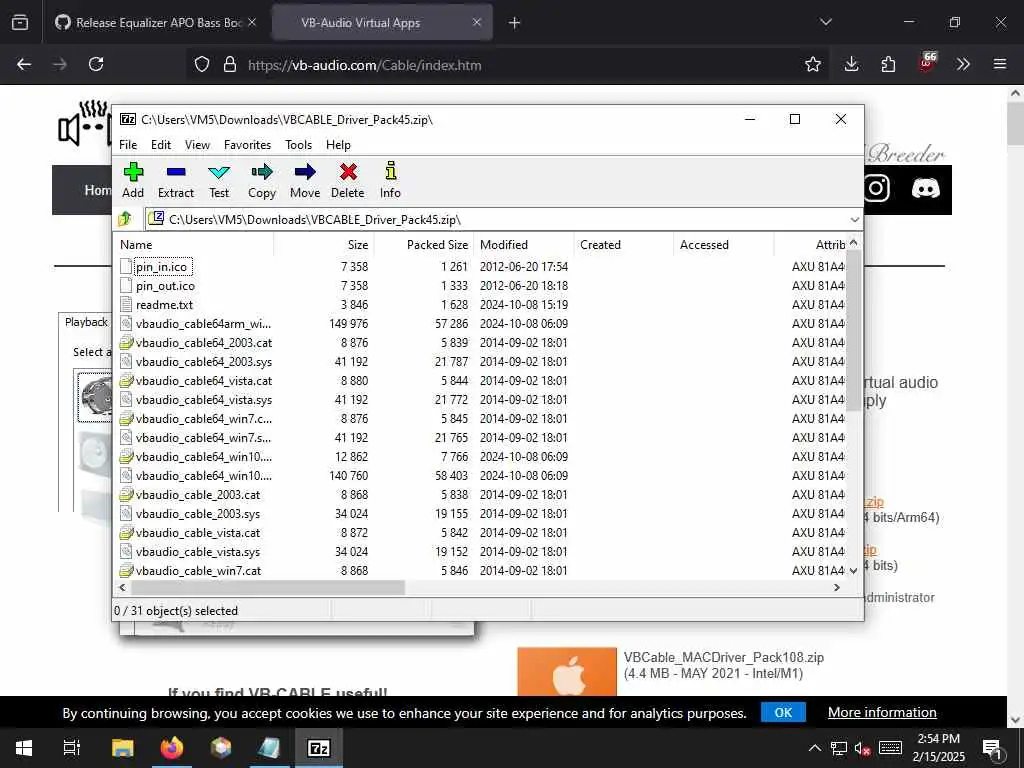Viewport: 1024px width, 768px height.
Task: Click the file list vertical scrollbar thumb
Action: pos(853,330)
